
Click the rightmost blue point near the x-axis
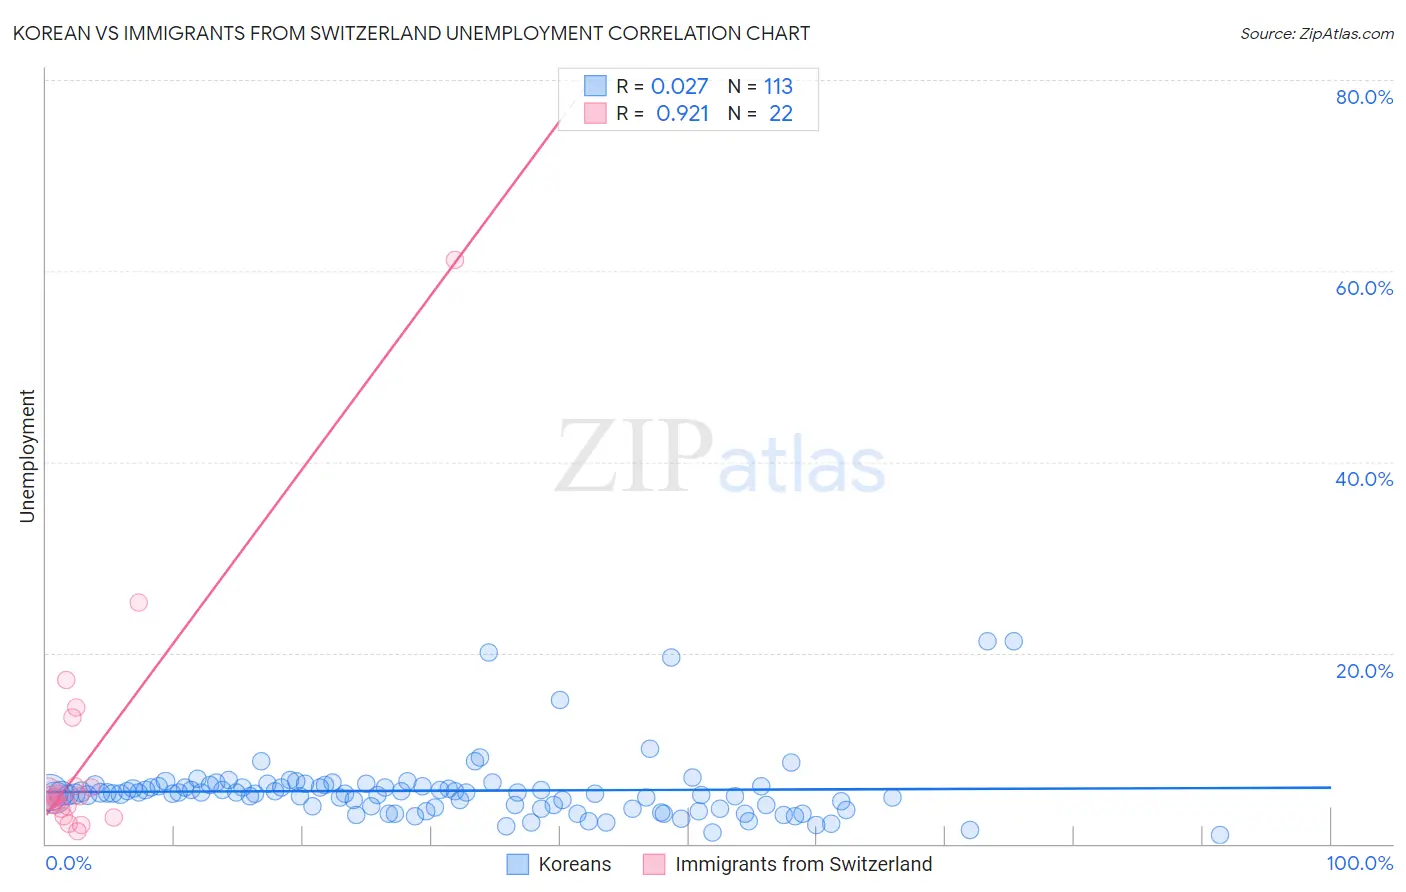1220,835
